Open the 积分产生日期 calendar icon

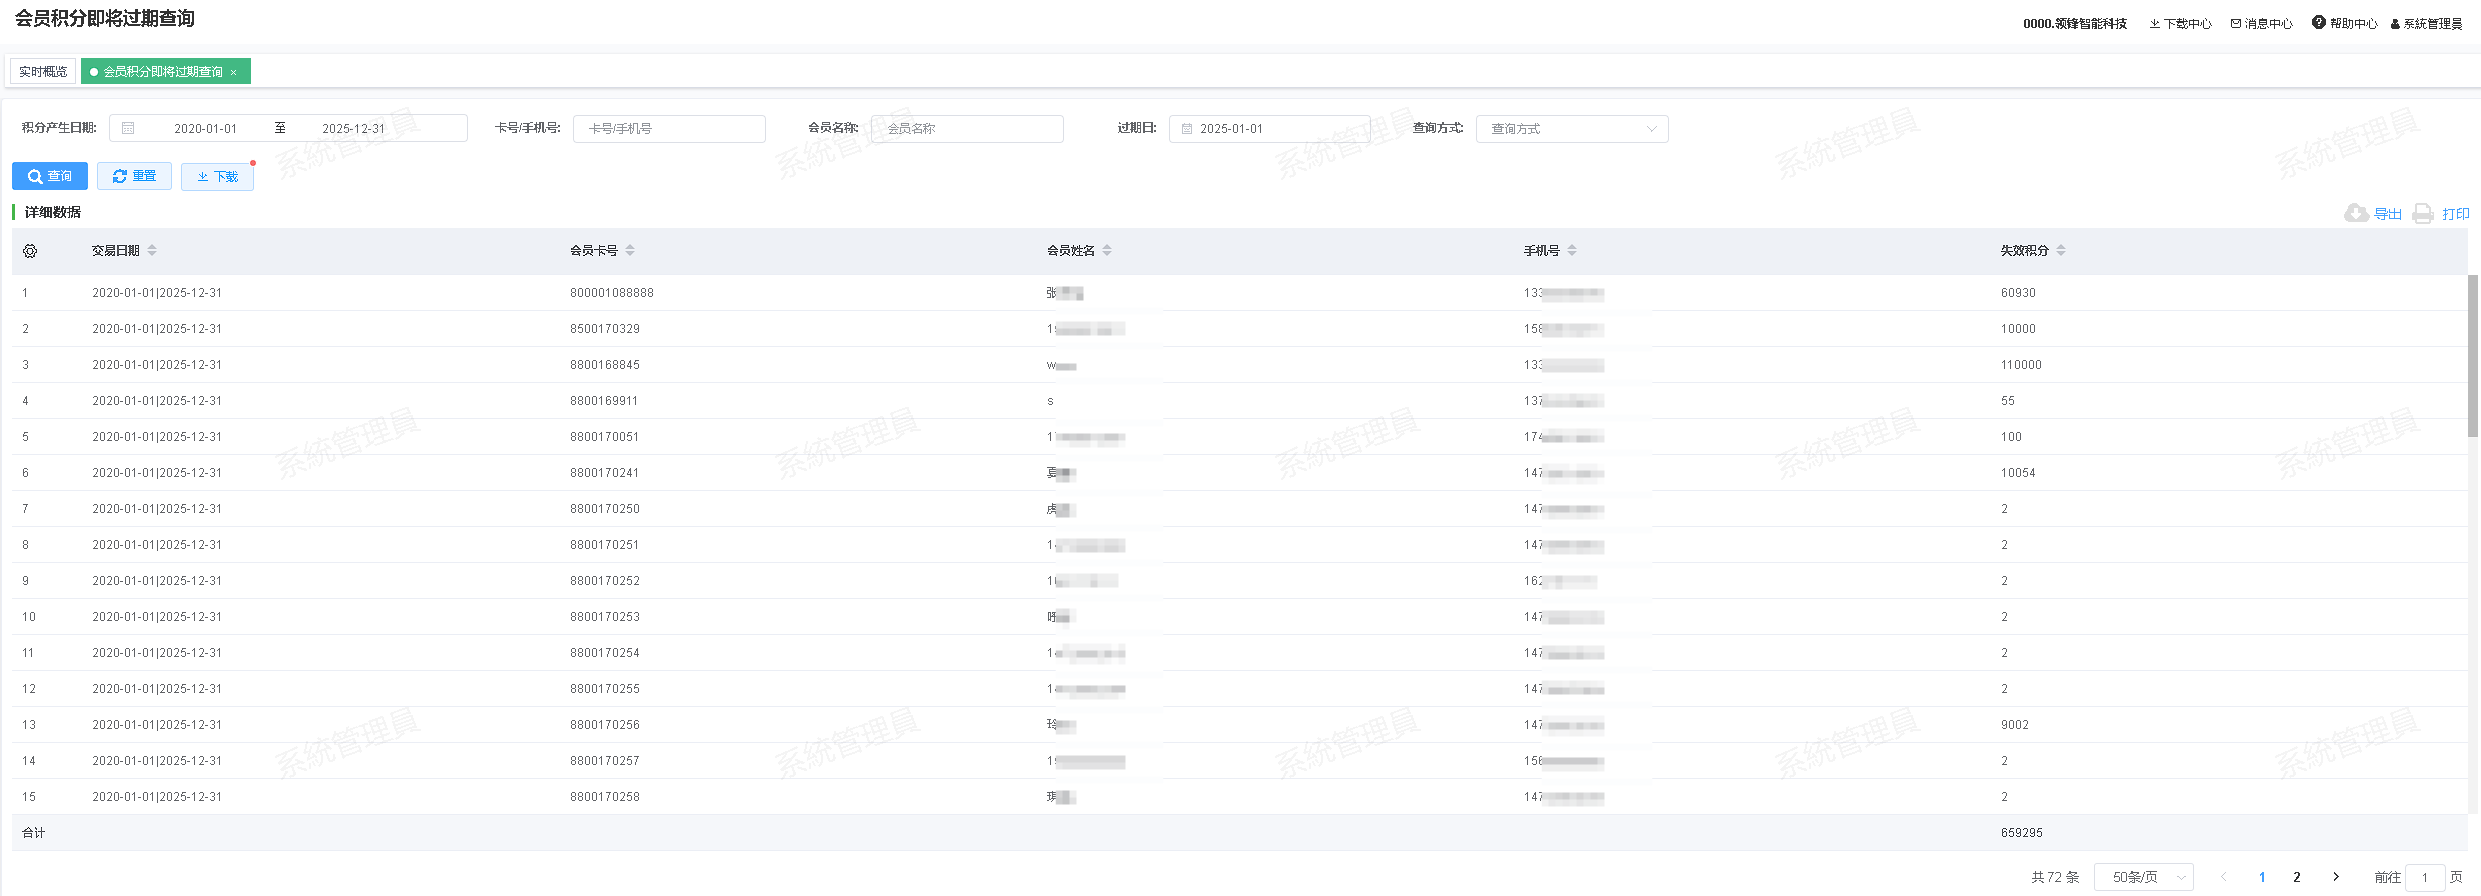(x=128, y=128)
